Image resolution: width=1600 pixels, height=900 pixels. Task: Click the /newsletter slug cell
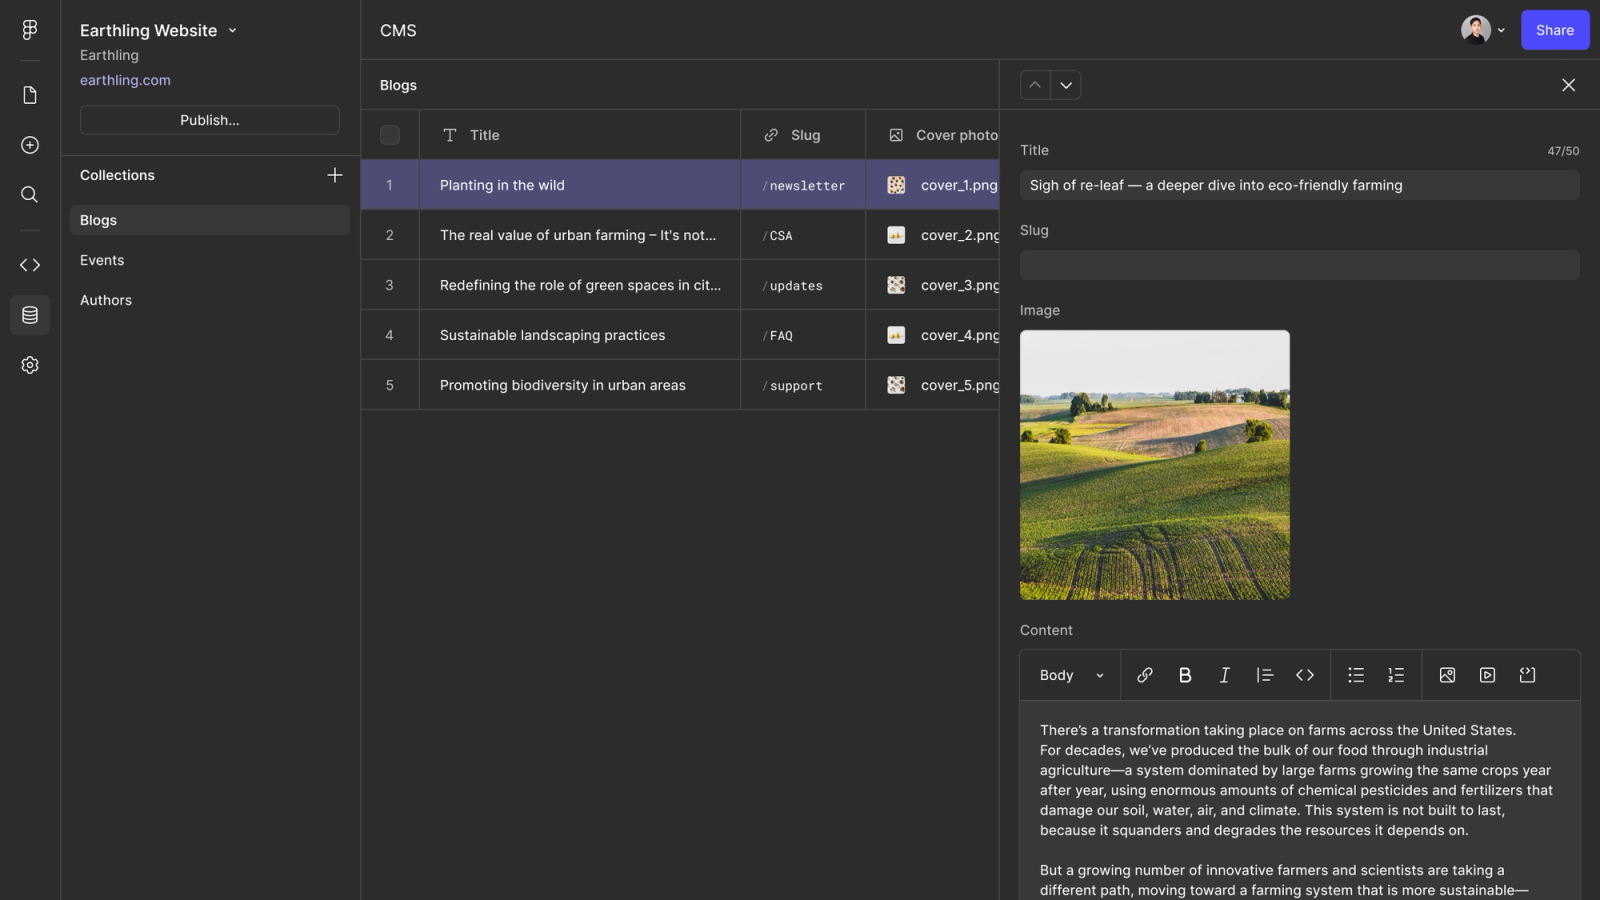coord(803,185)
